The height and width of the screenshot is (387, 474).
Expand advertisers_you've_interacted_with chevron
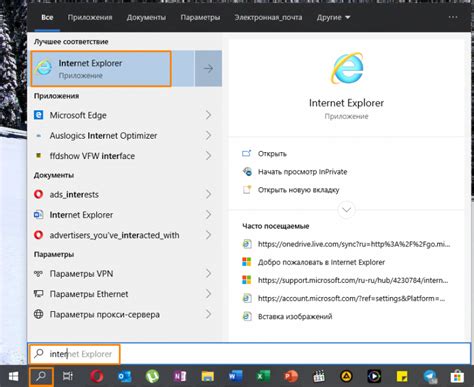tap(208, 235)
